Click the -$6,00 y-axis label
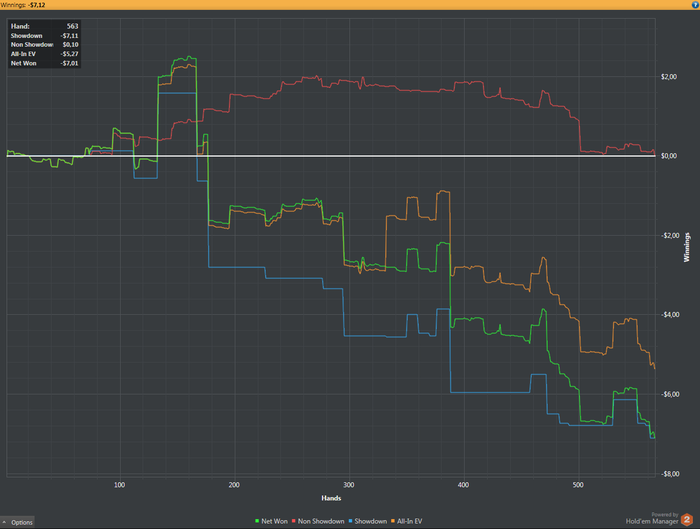Viewport: 700px width, 529px height. pyautogui.click(x=670, y=394)
